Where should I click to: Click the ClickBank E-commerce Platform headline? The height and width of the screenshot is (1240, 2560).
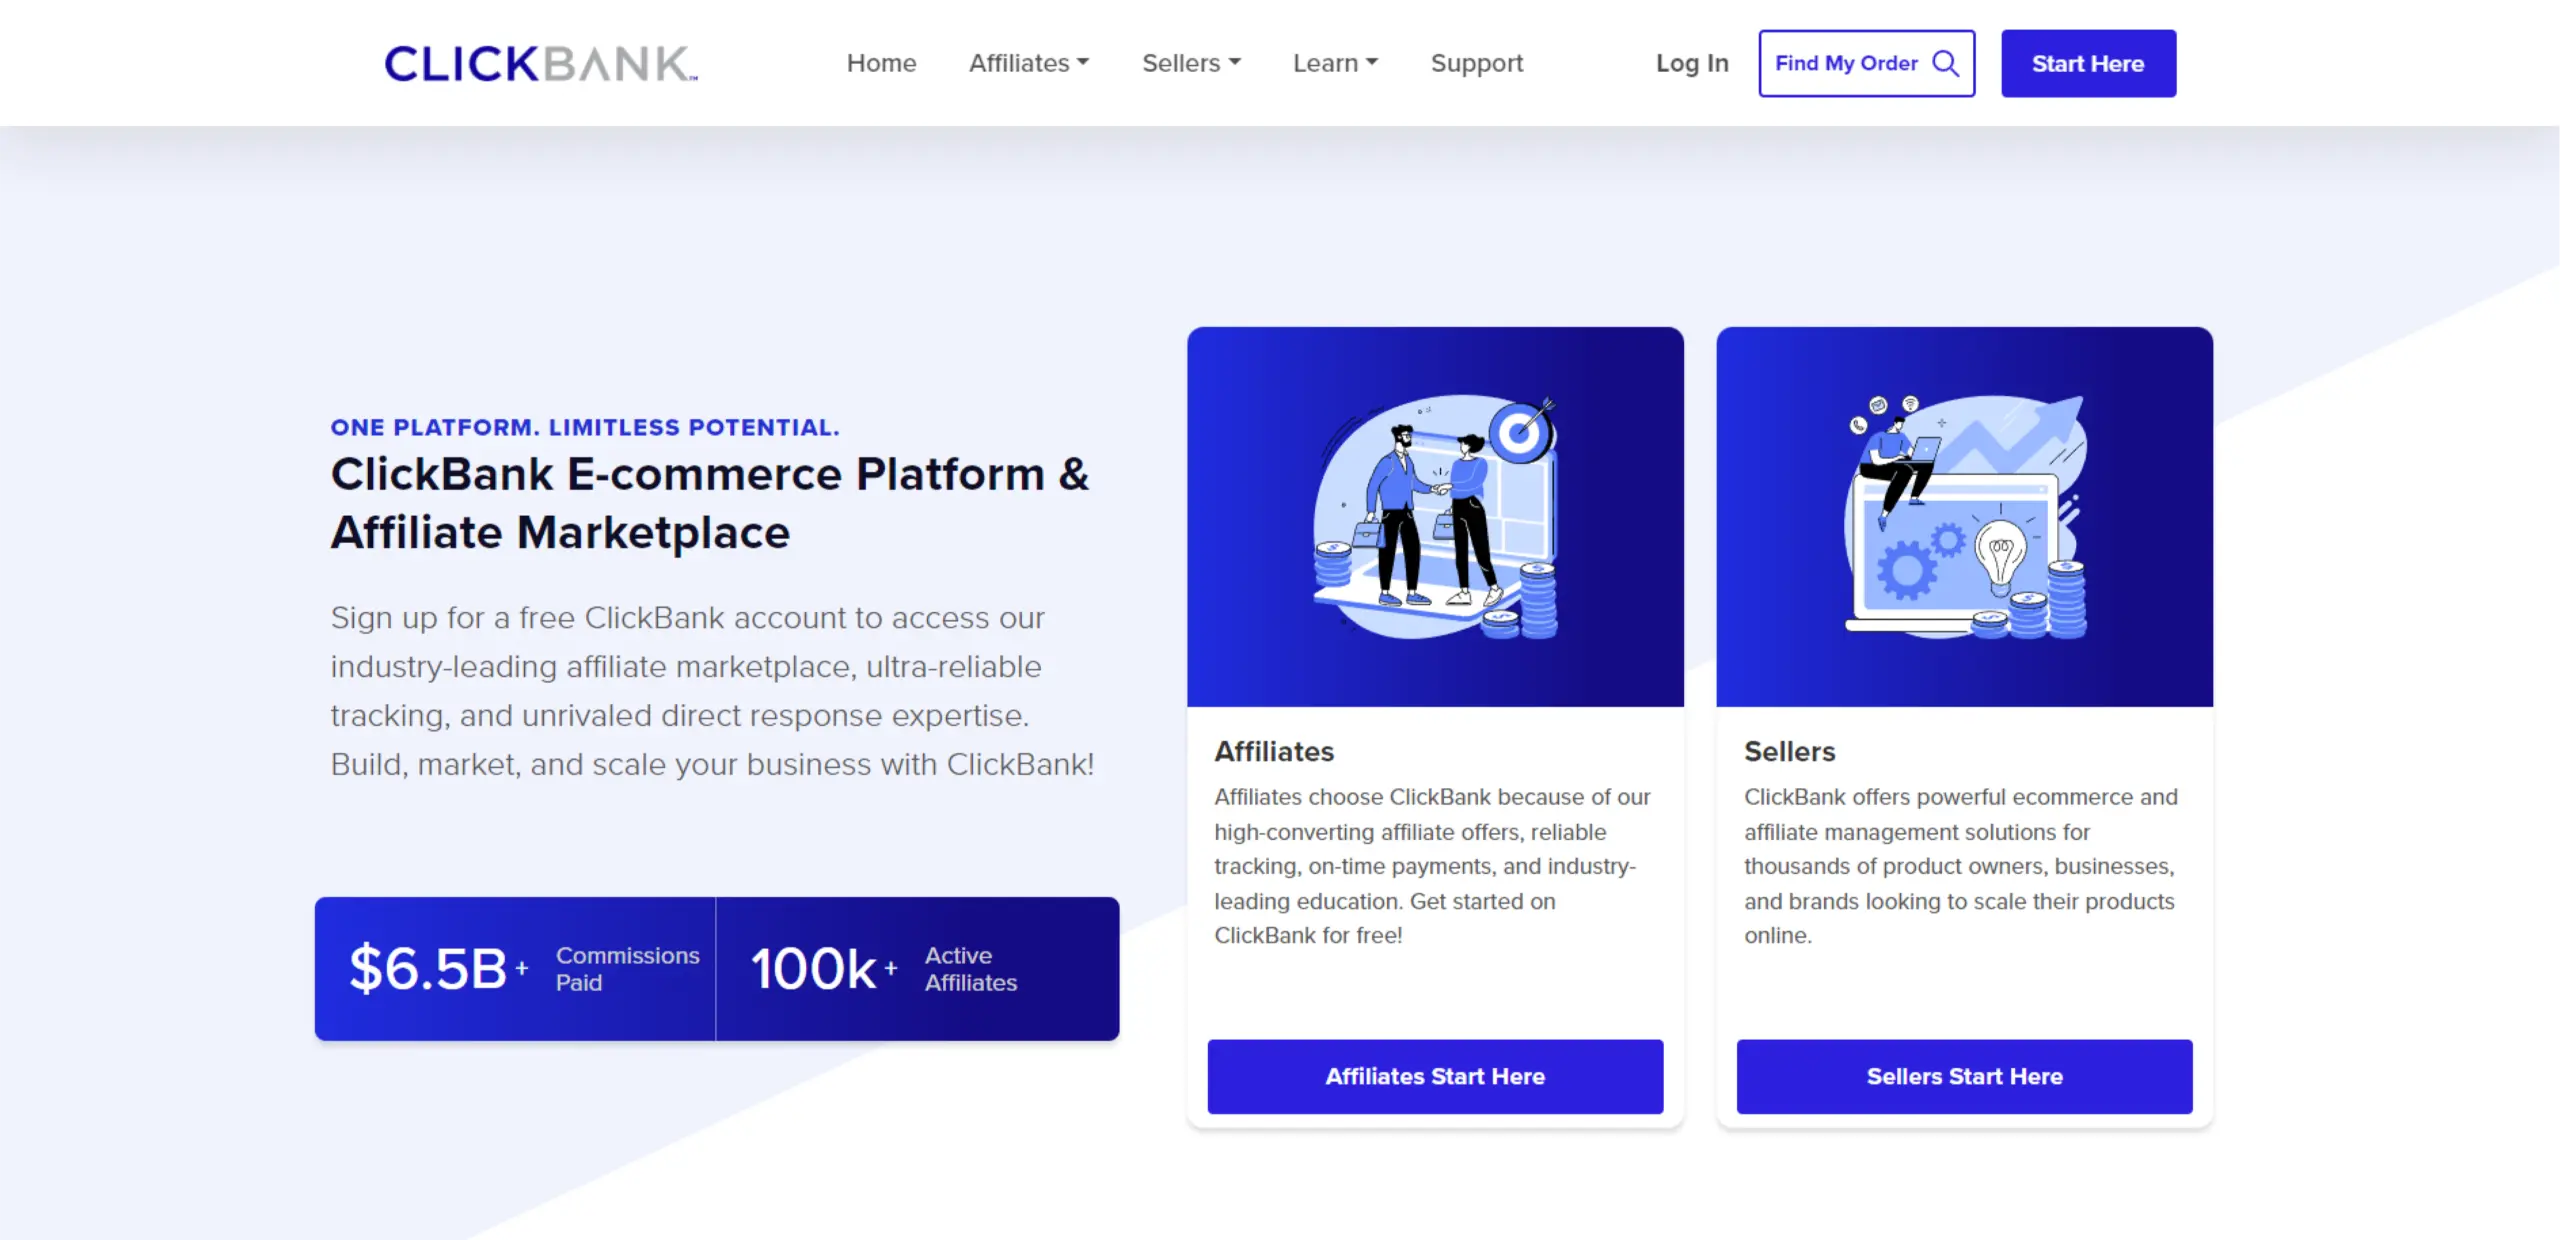click(710, 503)
